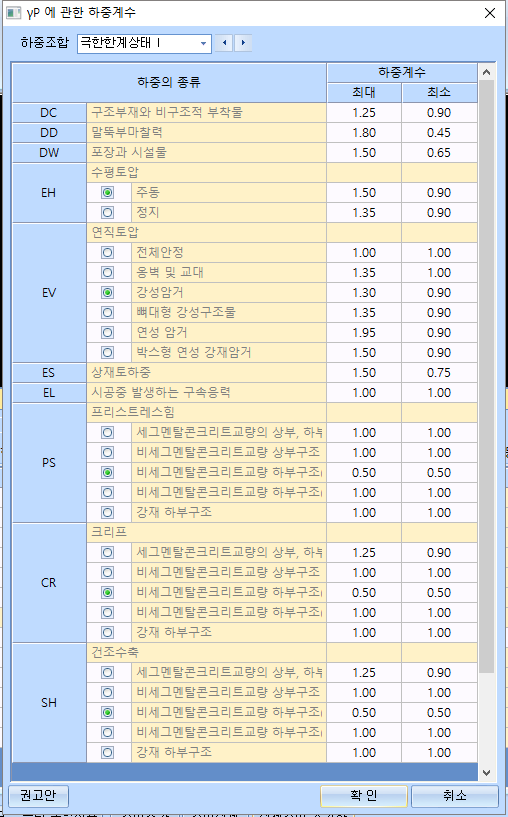Select 옹벽 및 교대 radio option
Image resolution: width=508 pixels, height=817 pixels.
108,273
